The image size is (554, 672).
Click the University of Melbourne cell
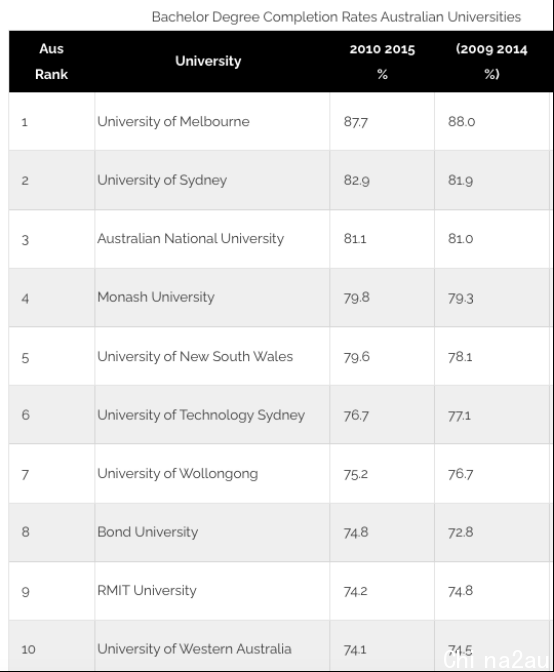point(173,121)
